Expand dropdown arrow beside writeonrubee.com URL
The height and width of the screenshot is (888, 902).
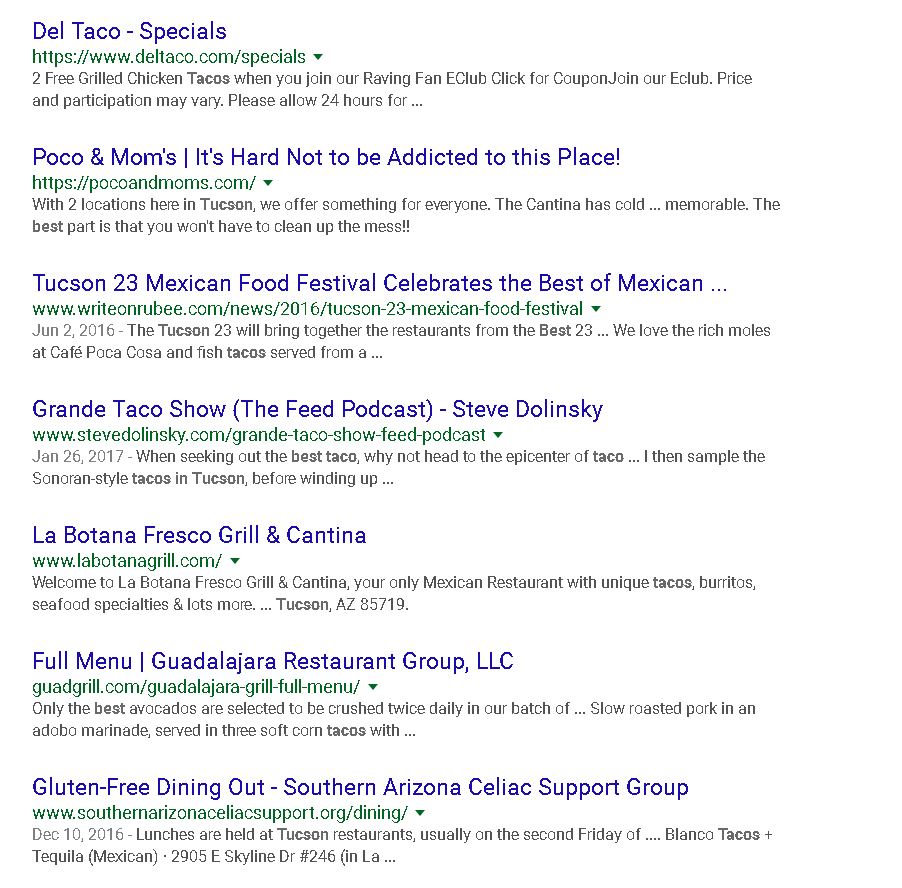[x=597, y=309]
